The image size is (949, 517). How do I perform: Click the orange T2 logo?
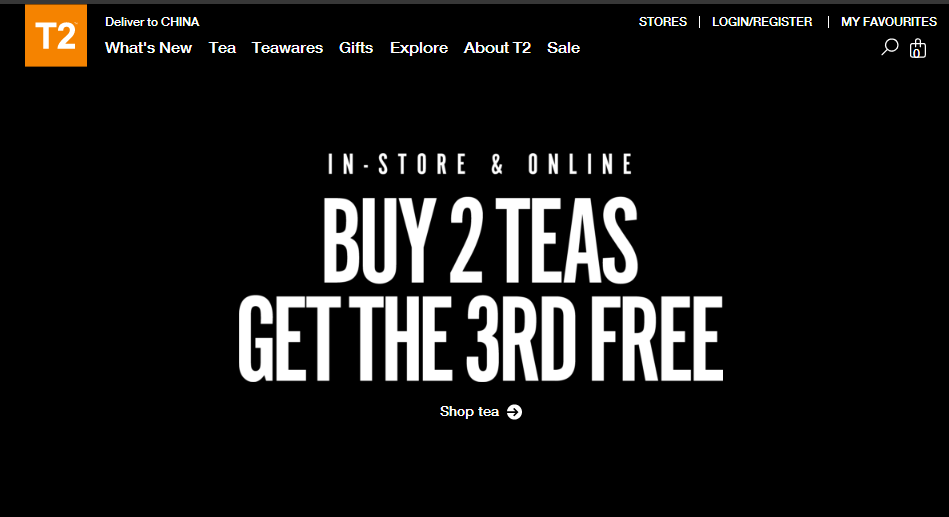[x=56, y=36]
